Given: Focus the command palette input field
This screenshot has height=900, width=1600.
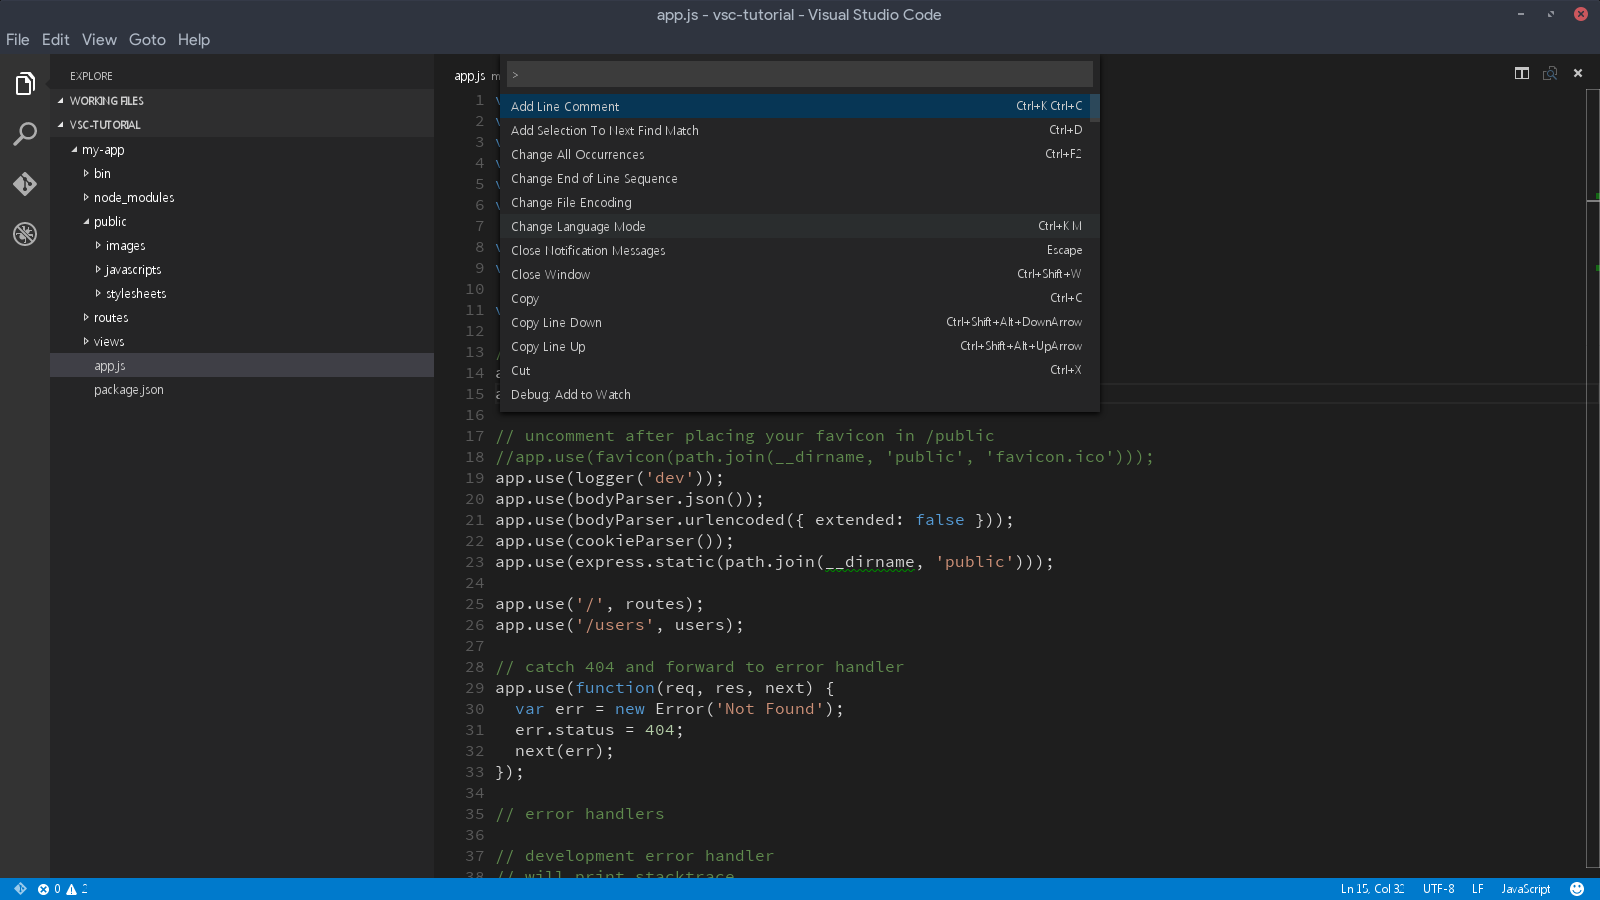Looking at the screenshot, I should (x=800, y=75).
